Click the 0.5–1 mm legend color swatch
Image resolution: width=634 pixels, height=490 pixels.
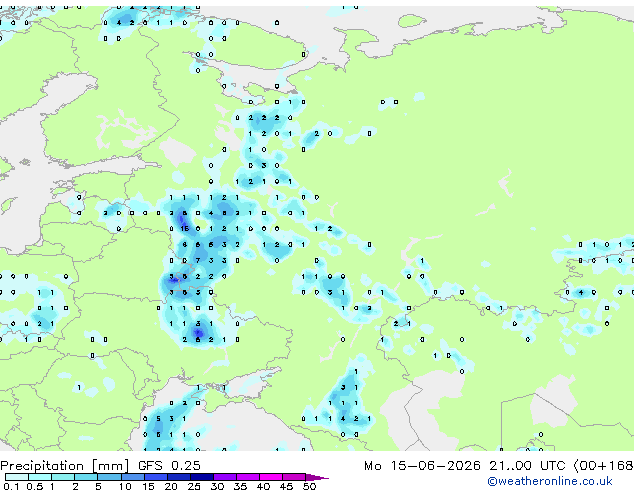pos(40,477)
